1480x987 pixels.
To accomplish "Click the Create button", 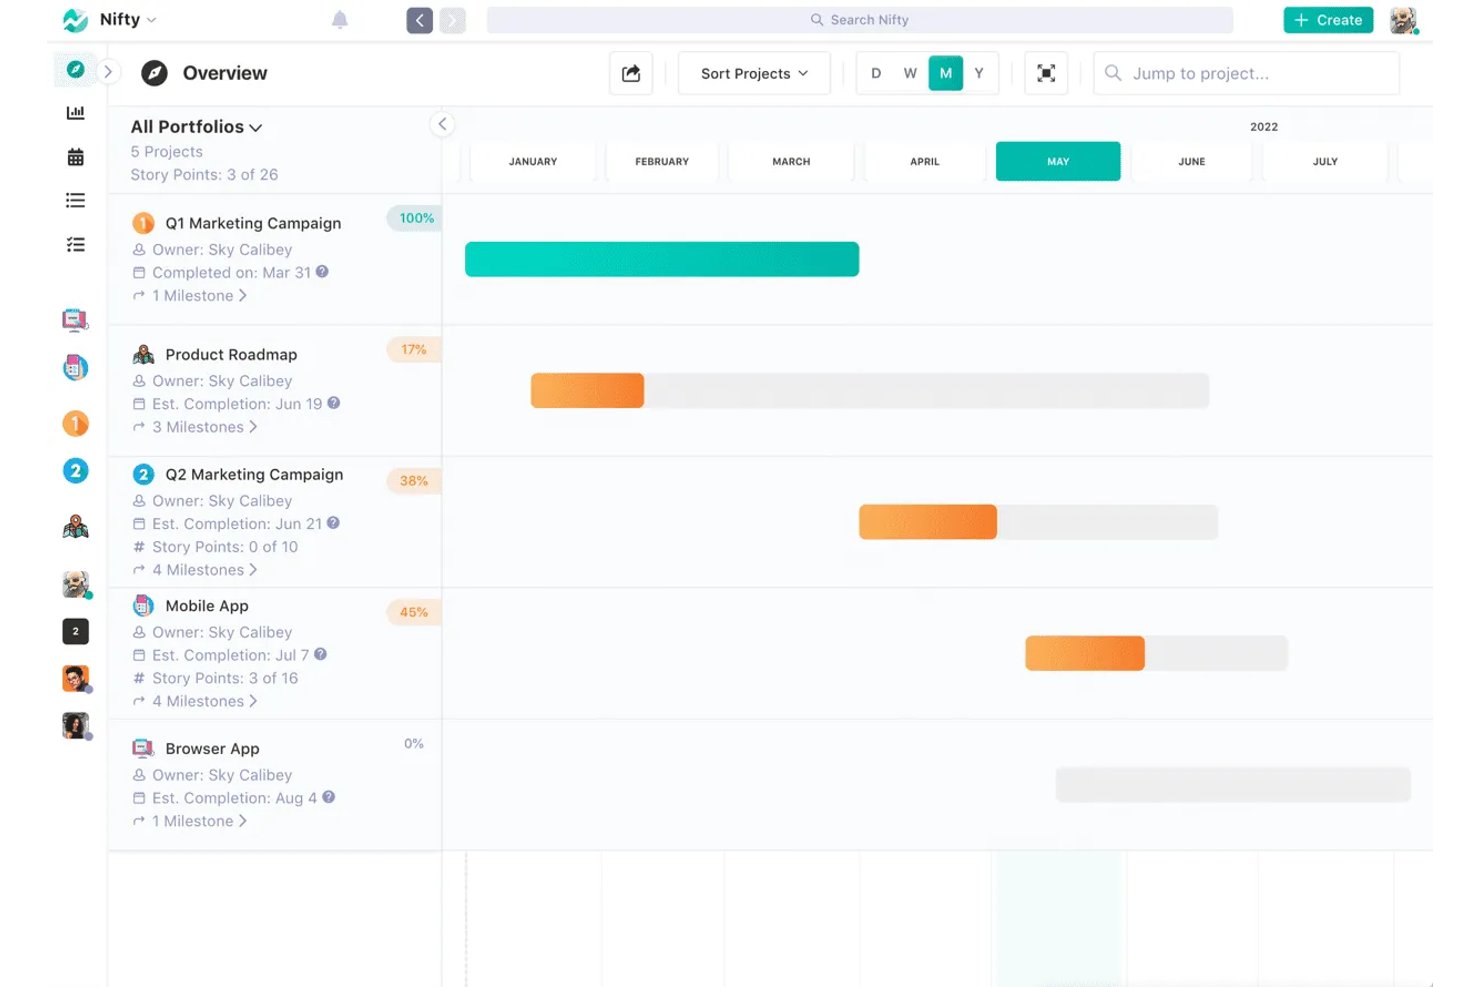I will click(1328, 20).
